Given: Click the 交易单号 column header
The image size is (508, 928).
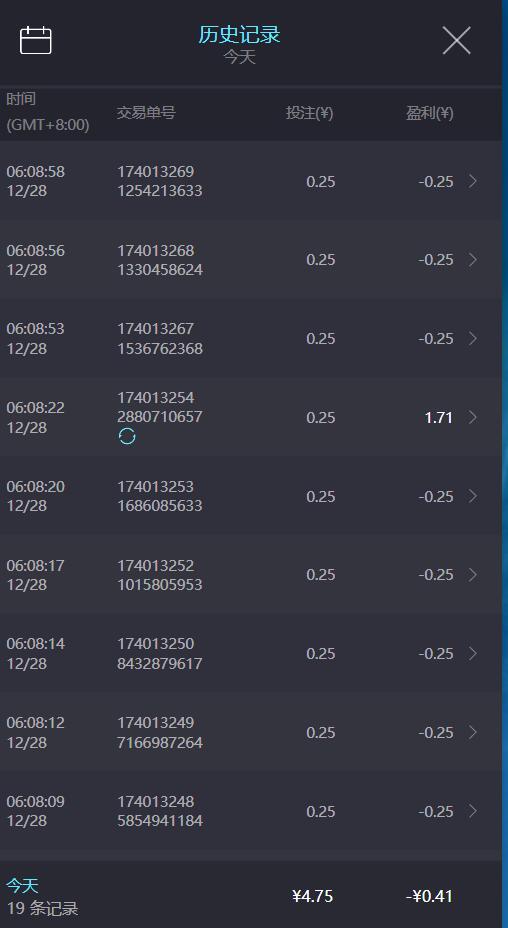Looking at the screenshot, I should [x=146, y=112].
